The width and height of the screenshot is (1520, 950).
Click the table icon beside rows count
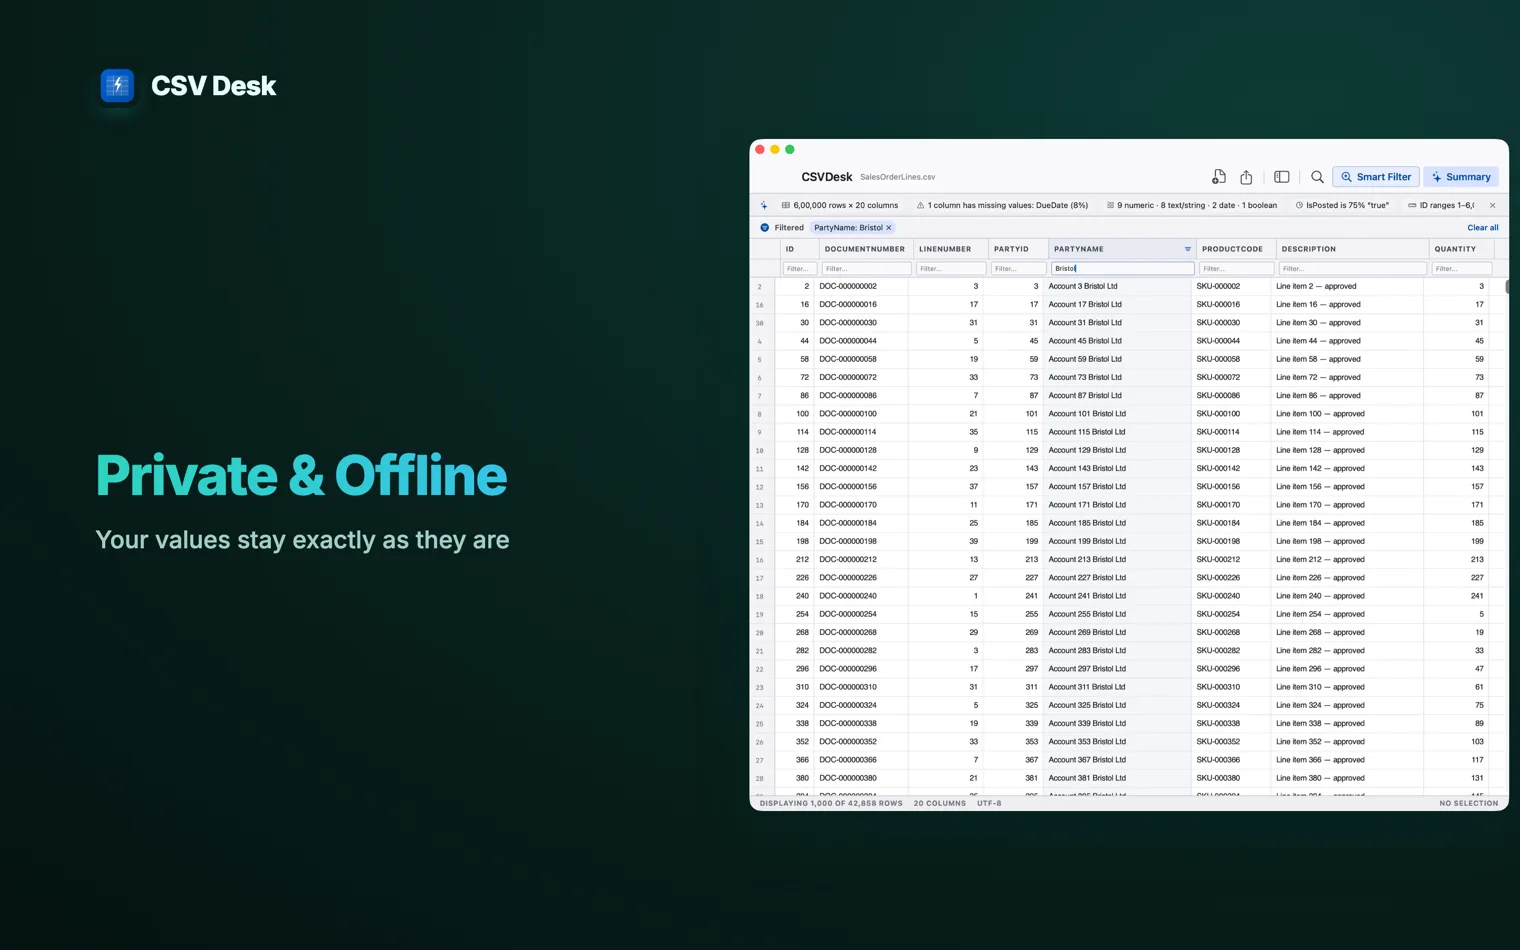click(786, 205)
